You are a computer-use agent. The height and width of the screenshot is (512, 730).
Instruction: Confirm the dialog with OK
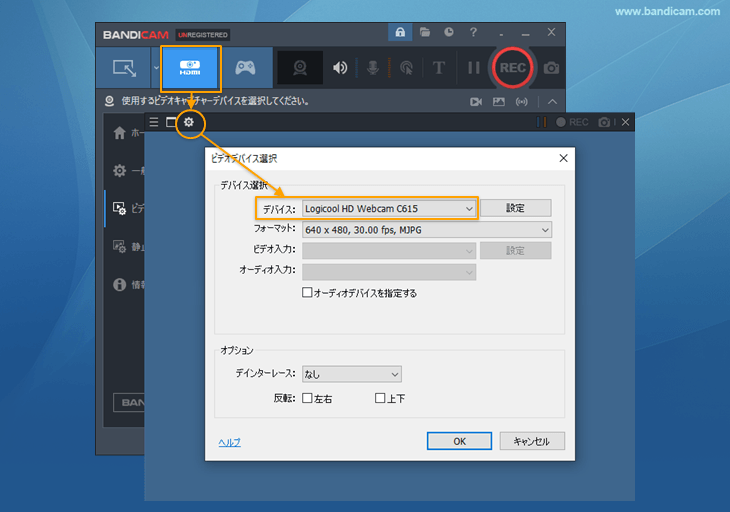459,441
